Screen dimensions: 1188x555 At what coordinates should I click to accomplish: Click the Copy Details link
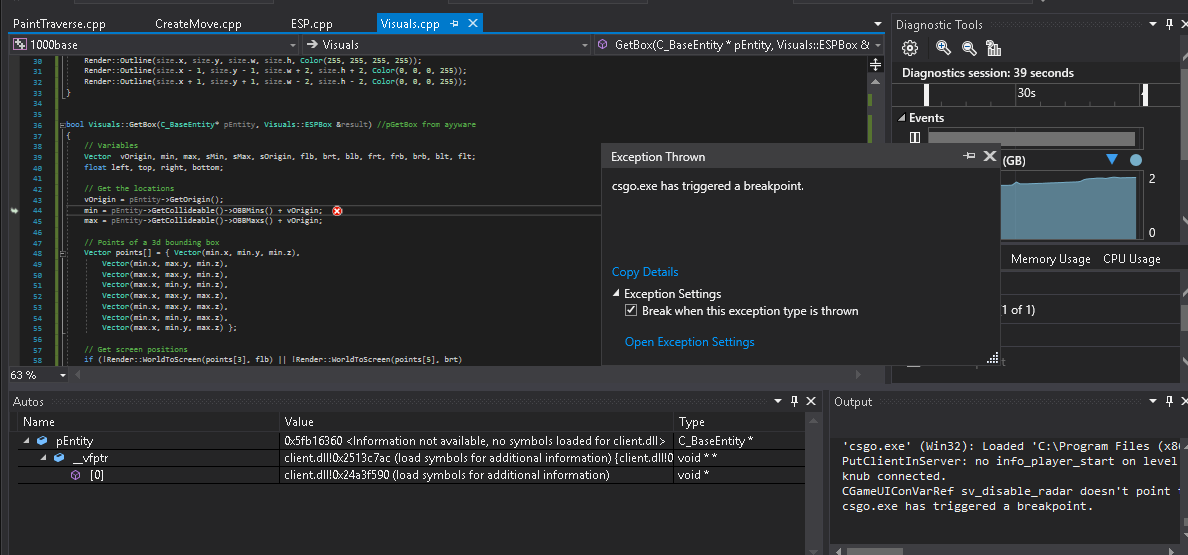(x=645, y=272)
